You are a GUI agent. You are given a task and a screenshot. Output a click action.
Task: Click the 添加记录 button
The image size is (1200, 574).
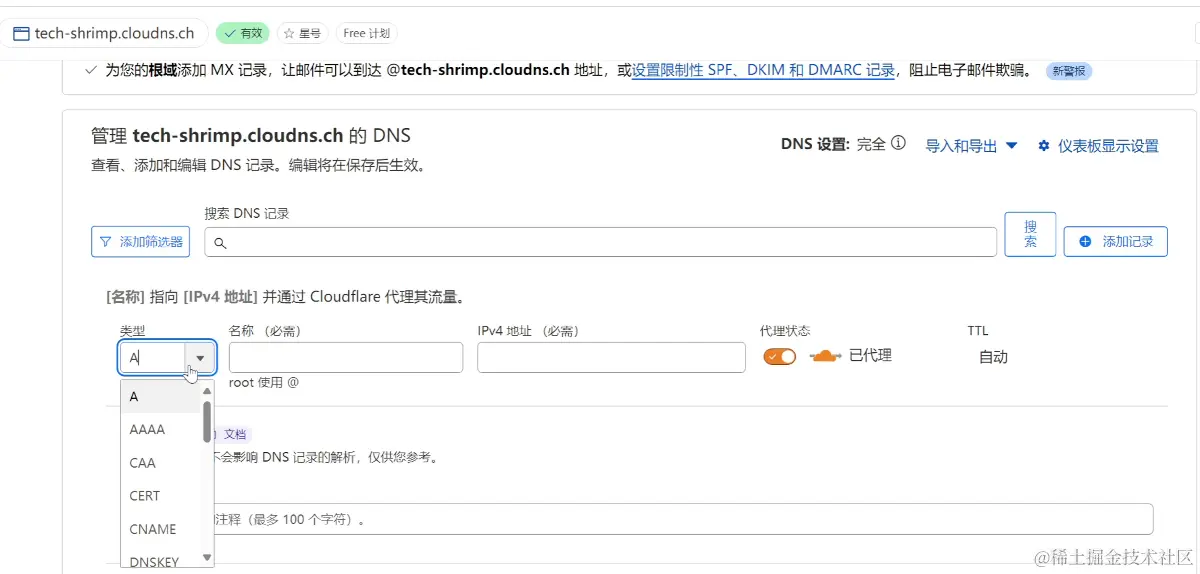1115,241
